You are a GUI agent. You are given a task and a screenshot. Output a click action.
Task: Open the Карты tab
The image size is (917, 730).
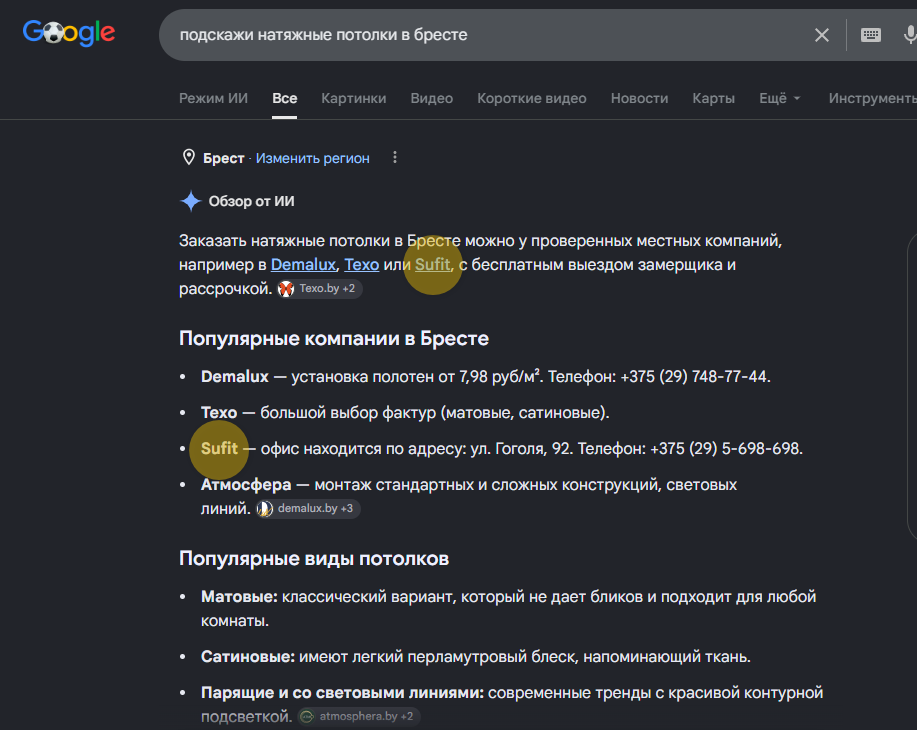pos(713,98)
